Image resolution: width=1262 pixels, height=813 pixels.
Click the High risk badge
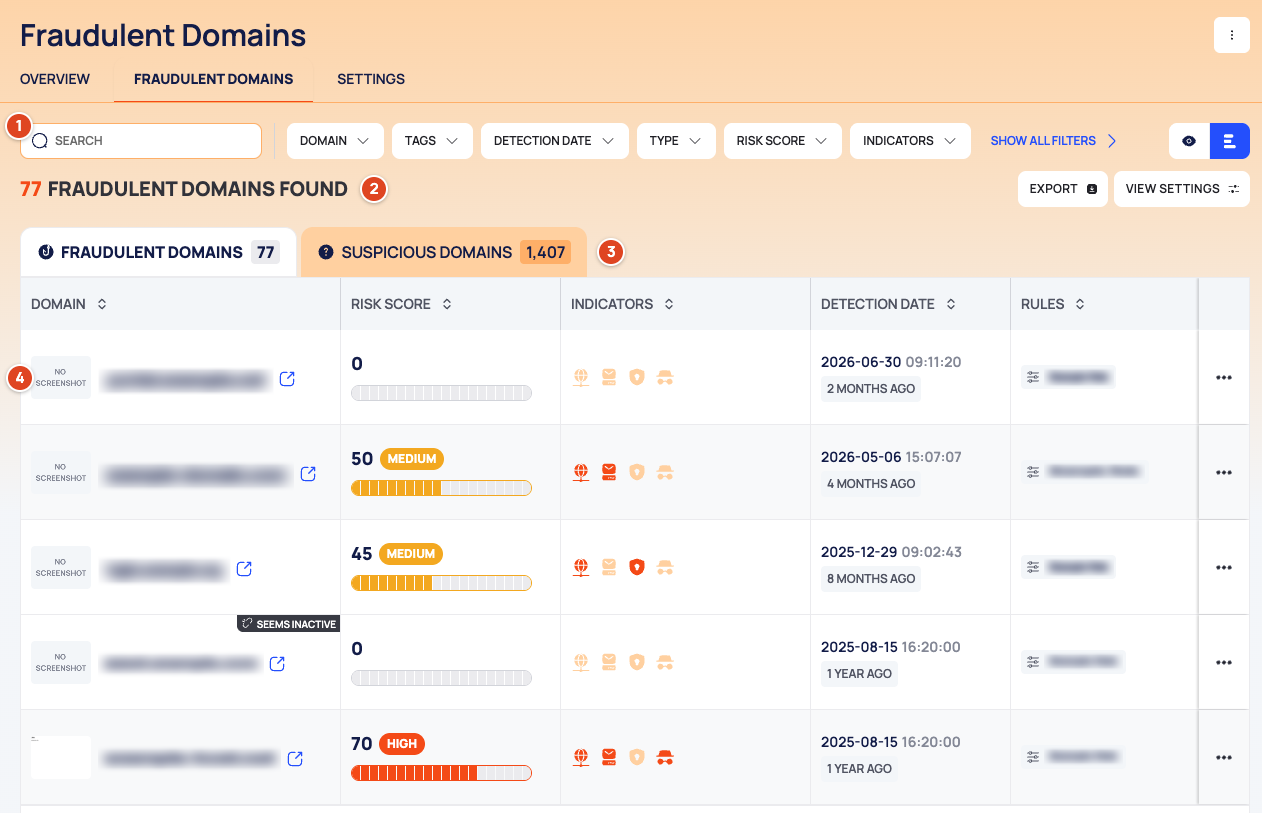pos(402,744)
